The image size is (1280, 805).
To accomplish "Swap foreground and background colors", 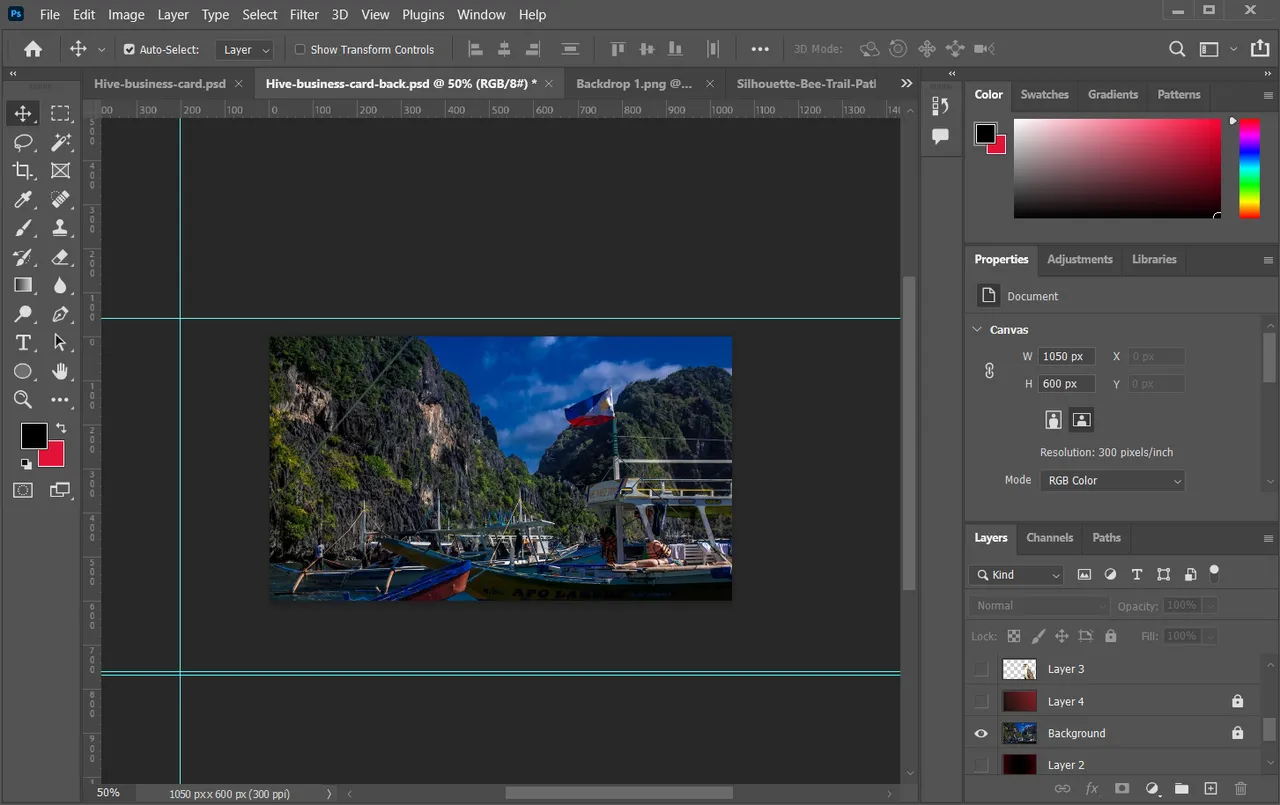I will [x=60, y=428].
